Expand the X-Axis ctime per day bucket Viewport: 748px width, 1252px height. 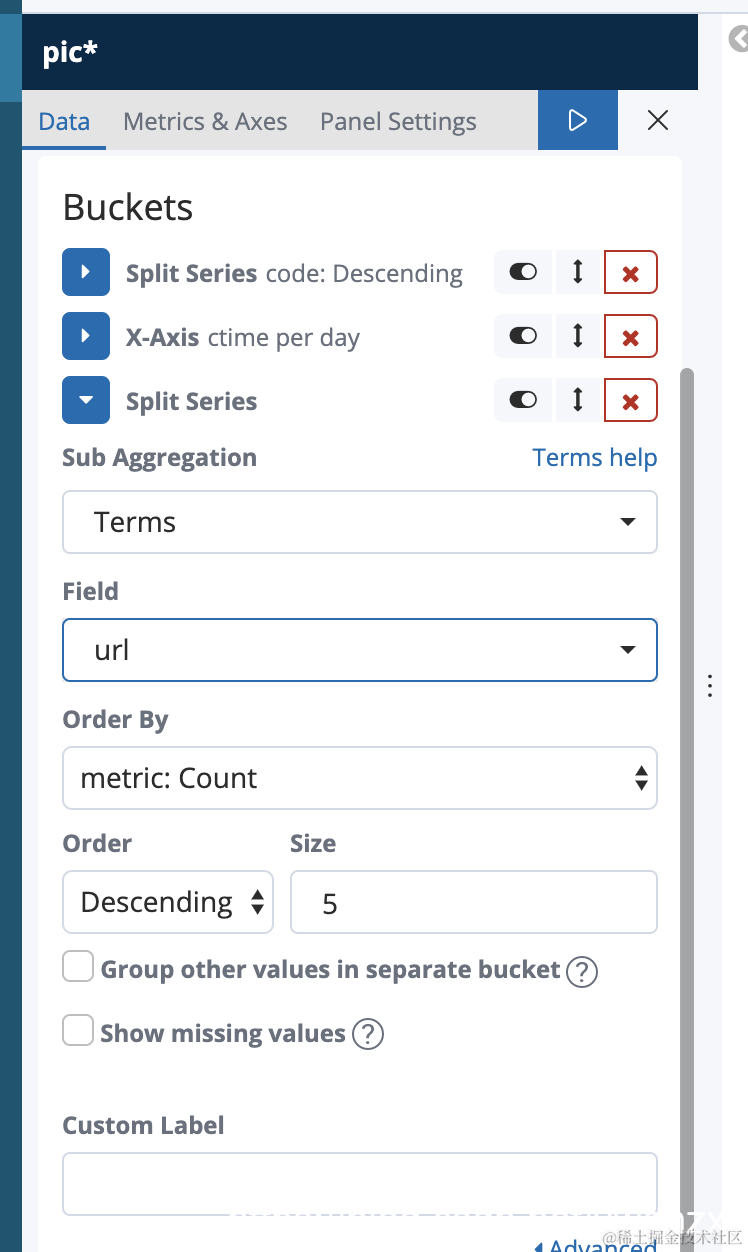(86, 336)
